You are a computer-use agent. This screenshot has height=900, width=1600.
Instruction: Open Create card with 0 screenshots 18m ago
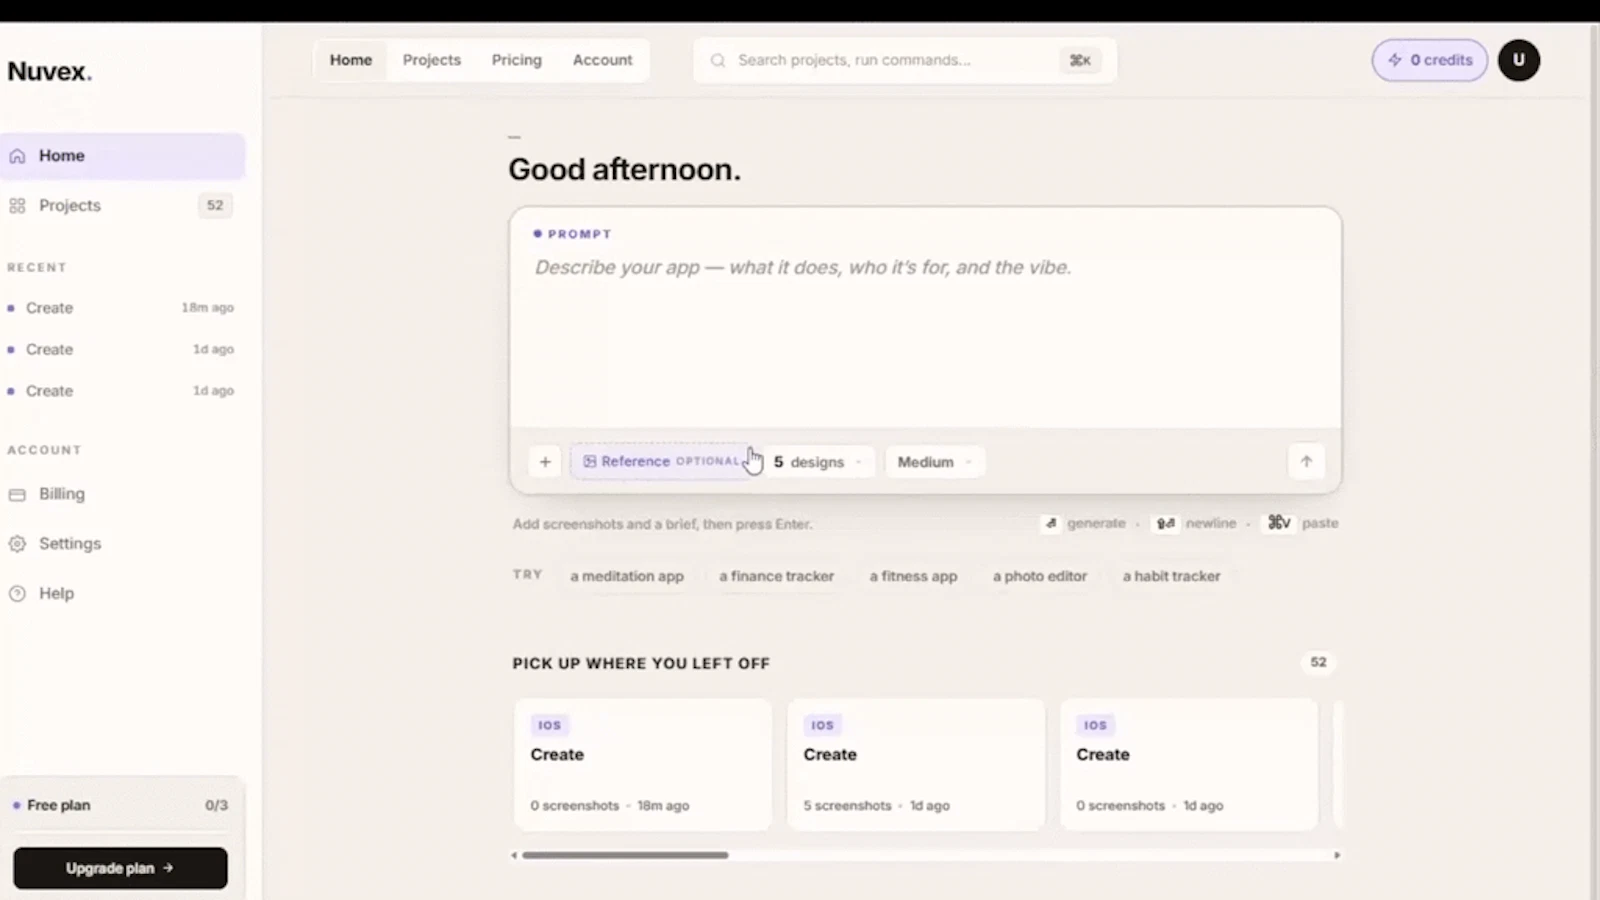click(x=643, y=765)
